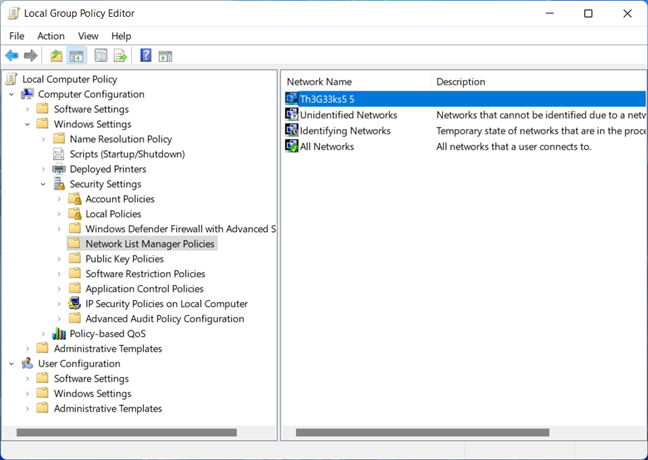Click the Name Resolution Policy folder icon
This screenshot has height=460, width=648.
(x=59, y=138)
